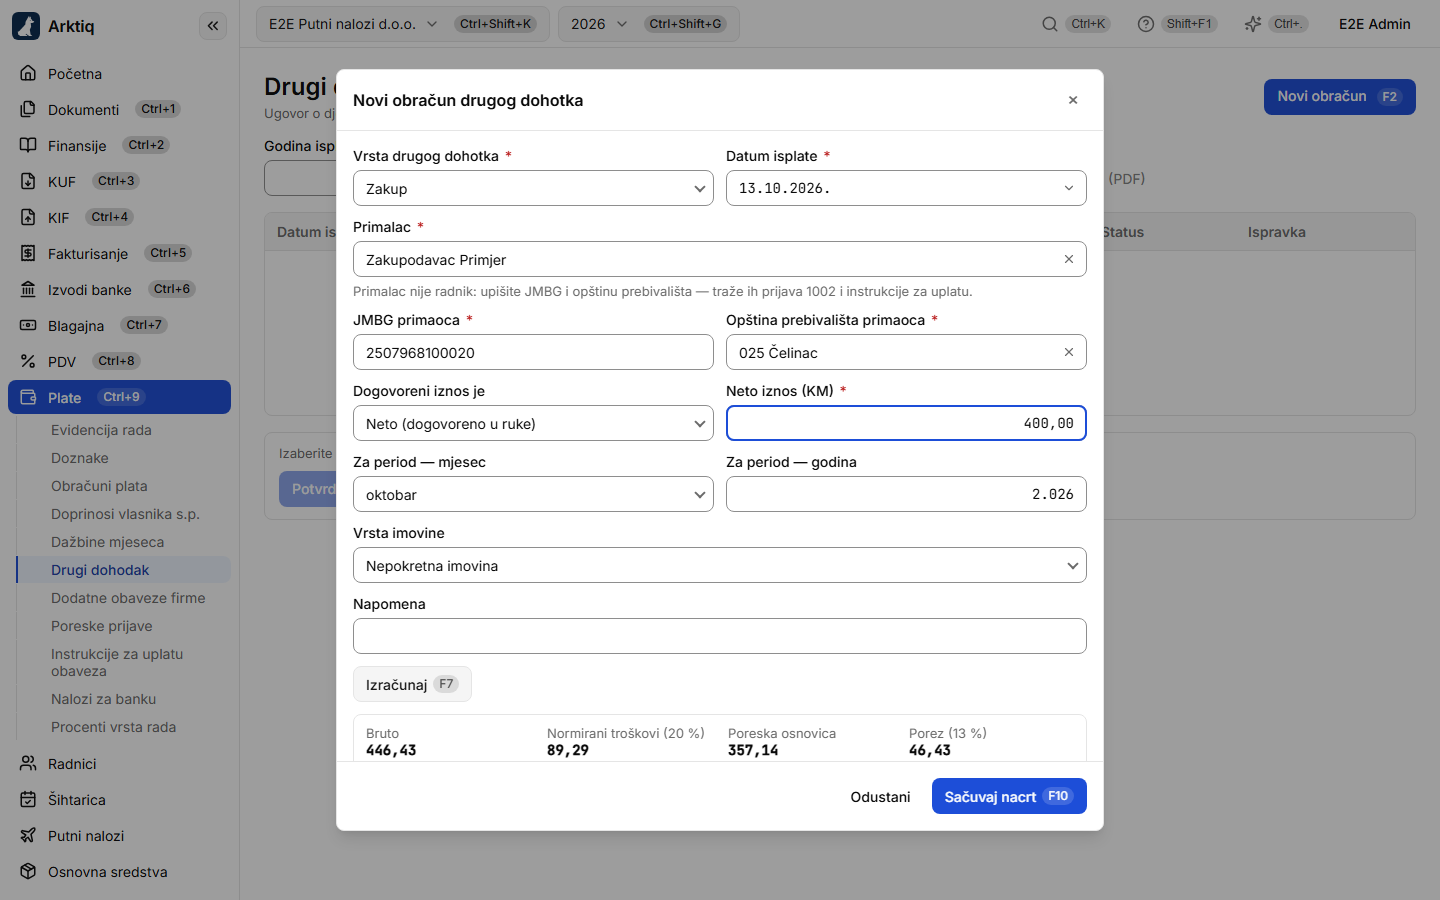The height and width of the screenshot is (900, 1440).
Task: Focus the Neto iznos (KM) field
Action: click(906, 423)
